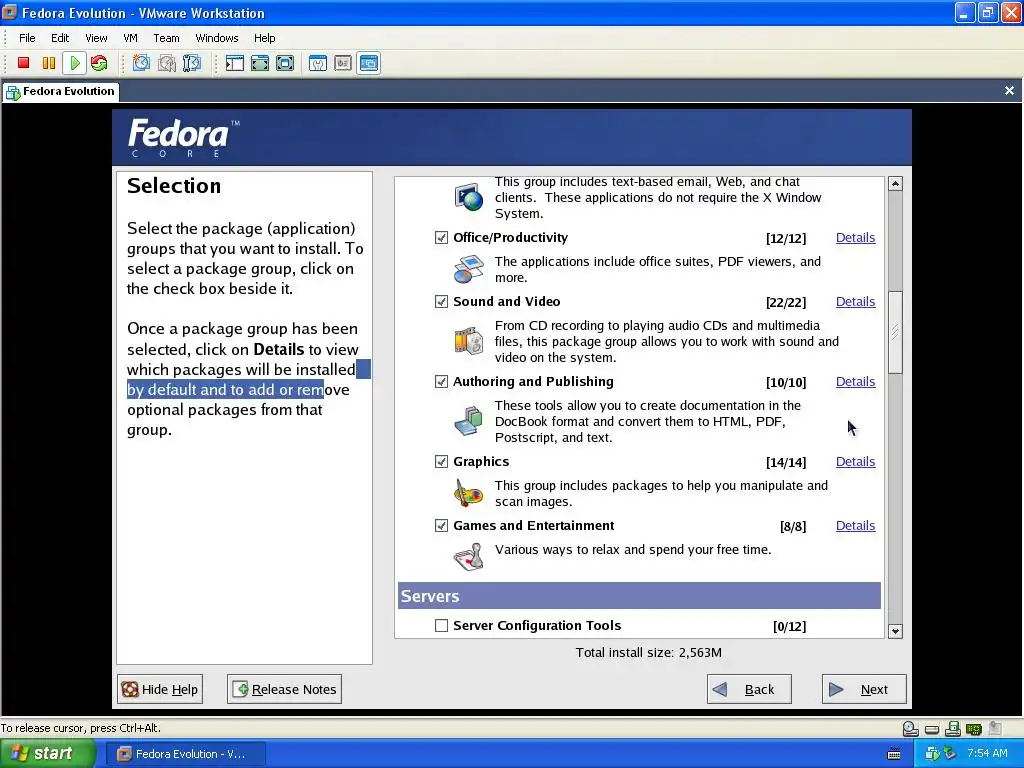Take a snapshot with the clock snapshot icon

tap(141, 63)
